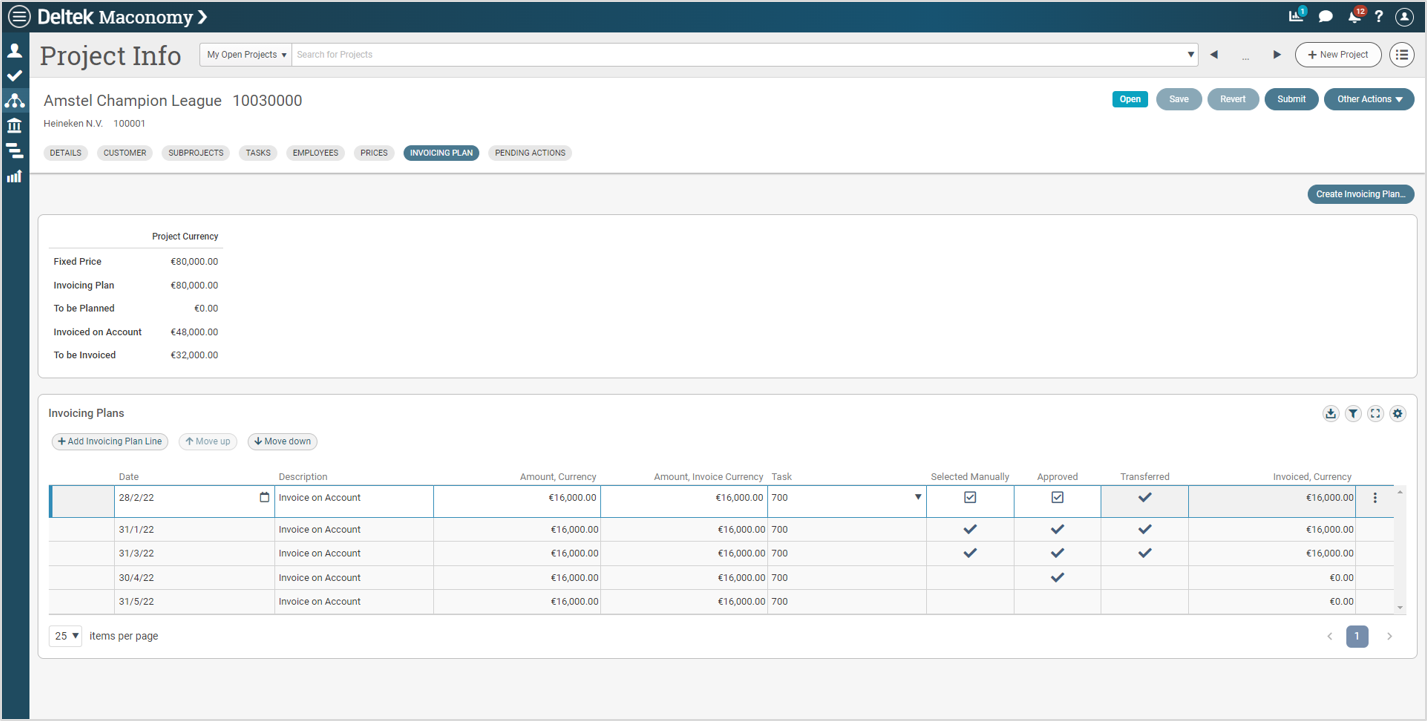
Task: Click the Open status badge
Action: coord(1130,99)
